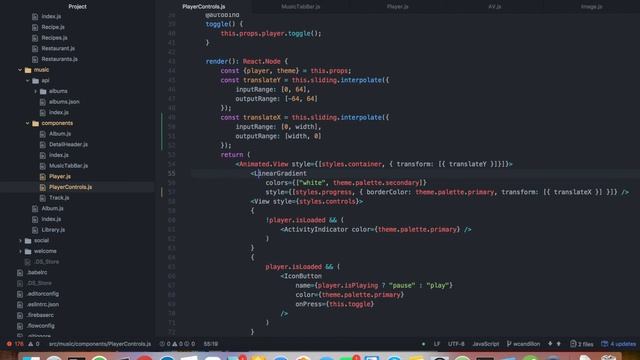Click LinearGradient tag on line 55

coord(280,173)
